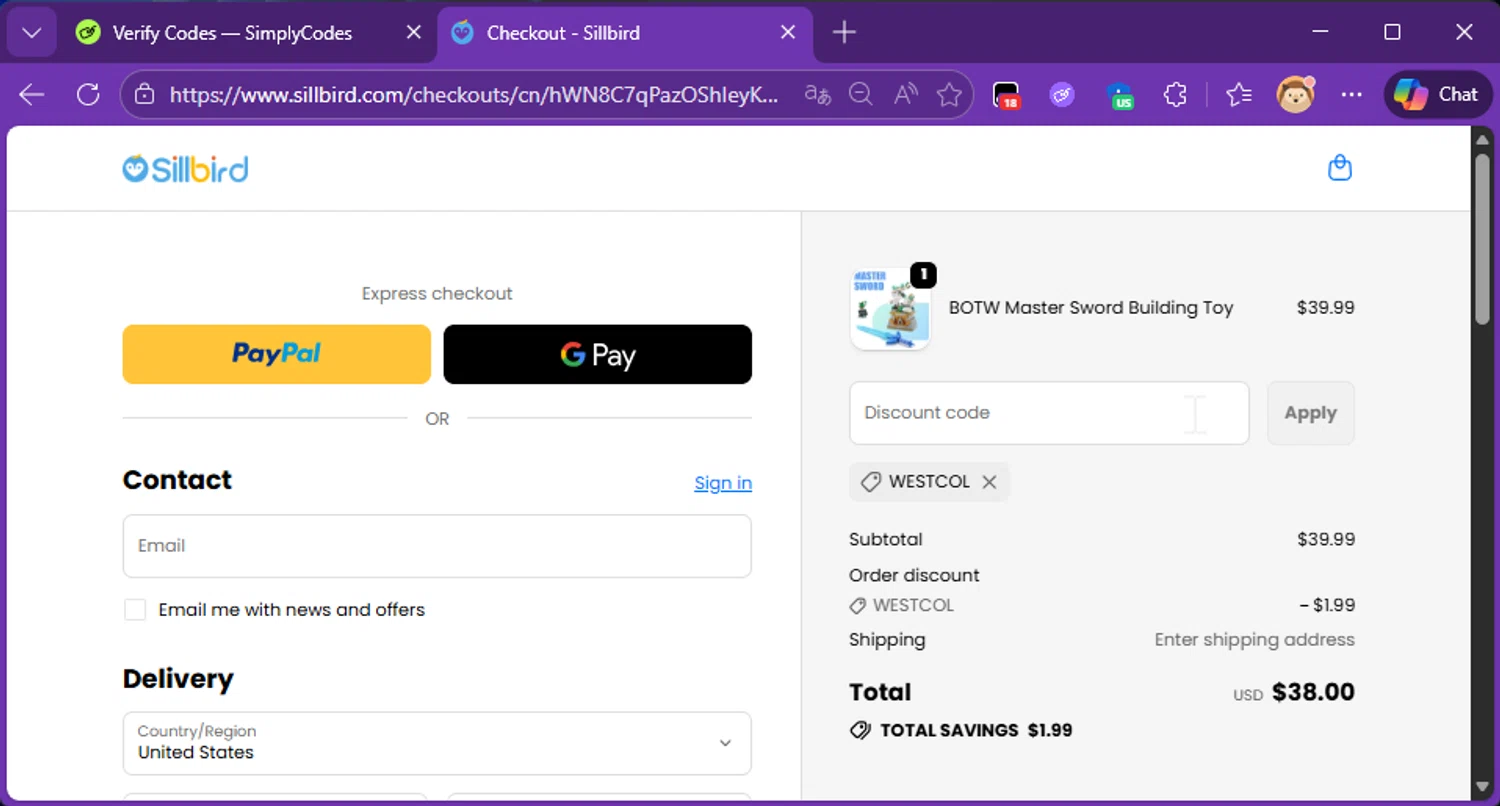Expand the Country/Region dropdown

437,743
